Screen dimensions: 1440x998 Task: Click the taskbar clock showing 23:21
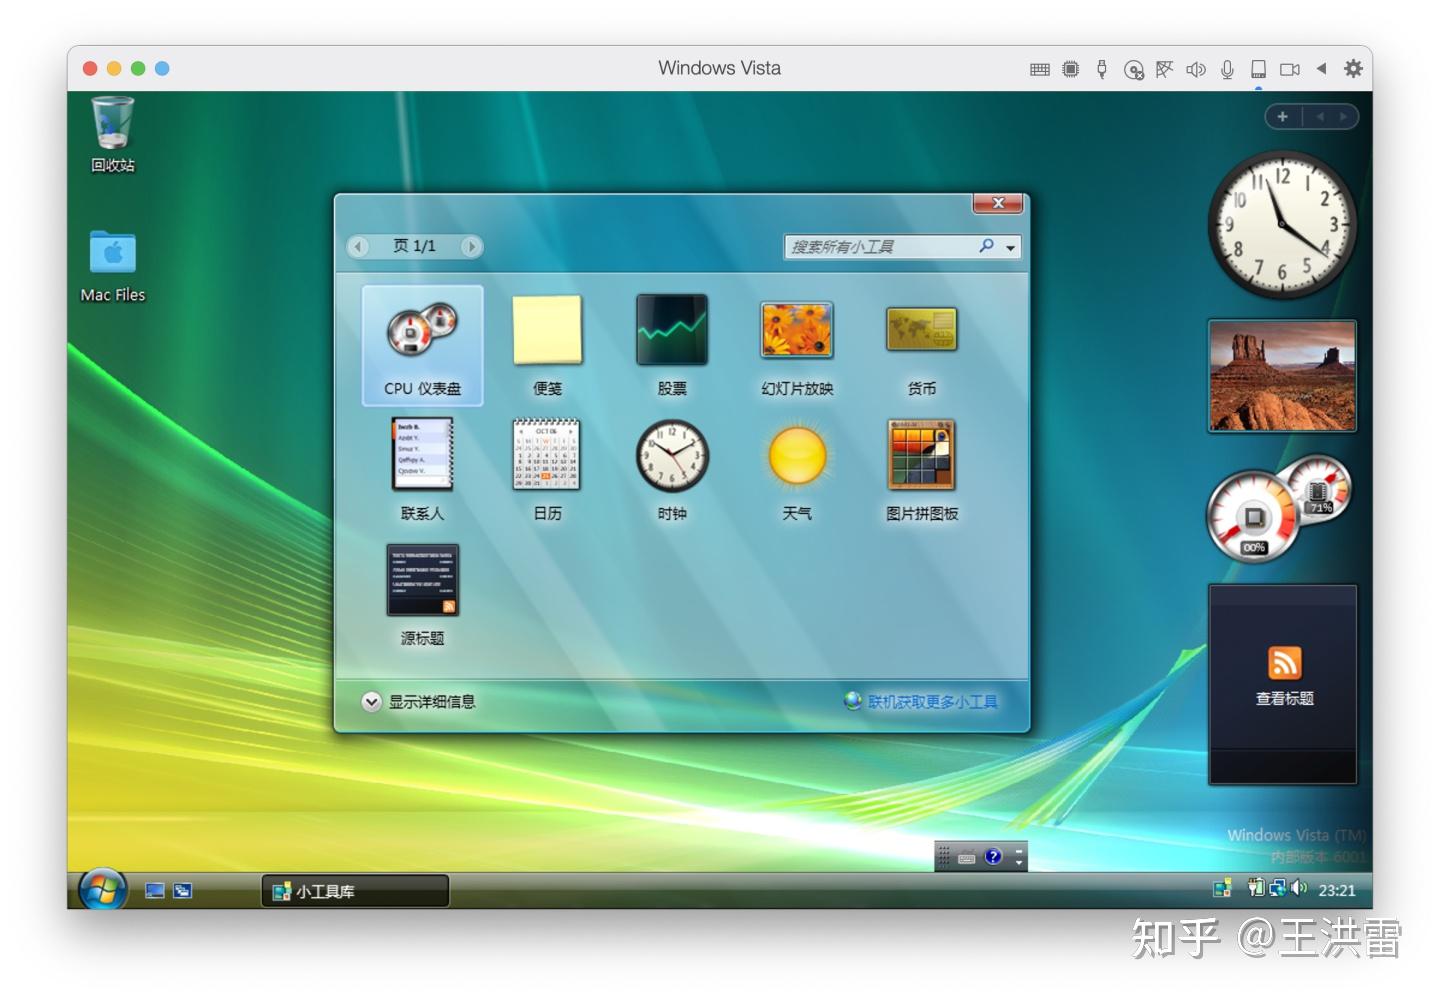1337,890
